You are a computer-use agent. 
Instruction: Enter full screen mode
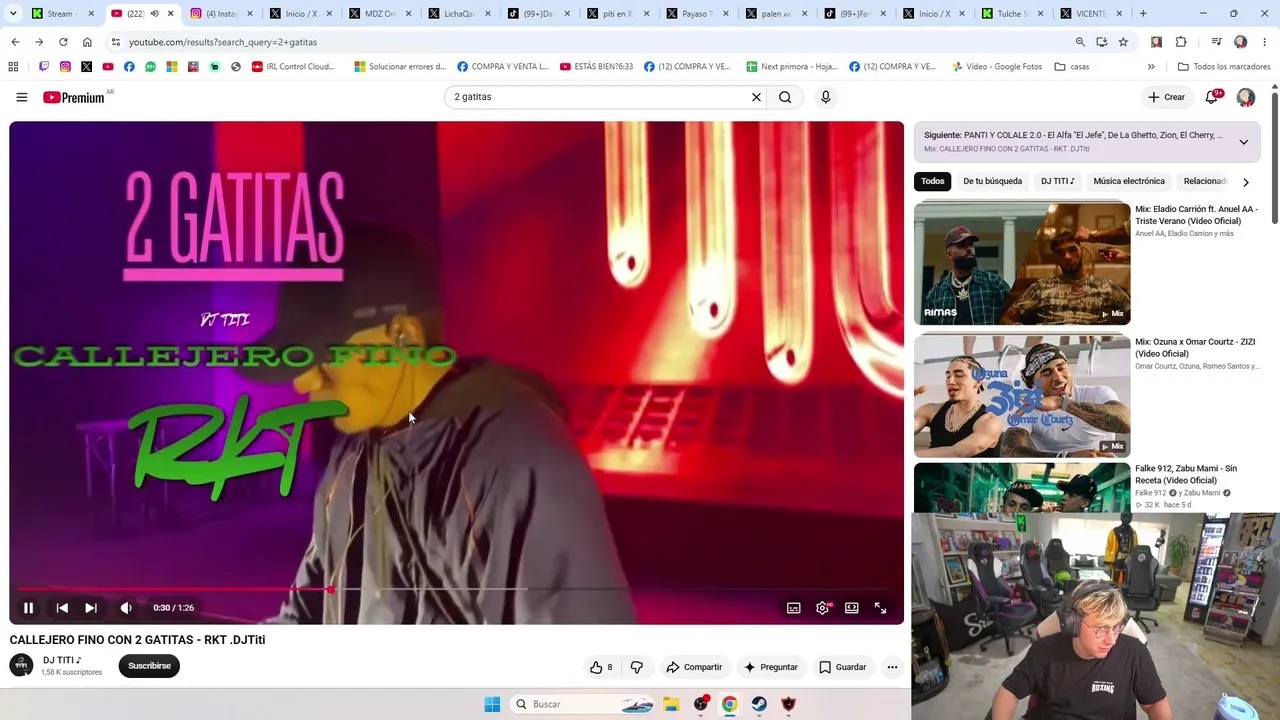point(881,608)
